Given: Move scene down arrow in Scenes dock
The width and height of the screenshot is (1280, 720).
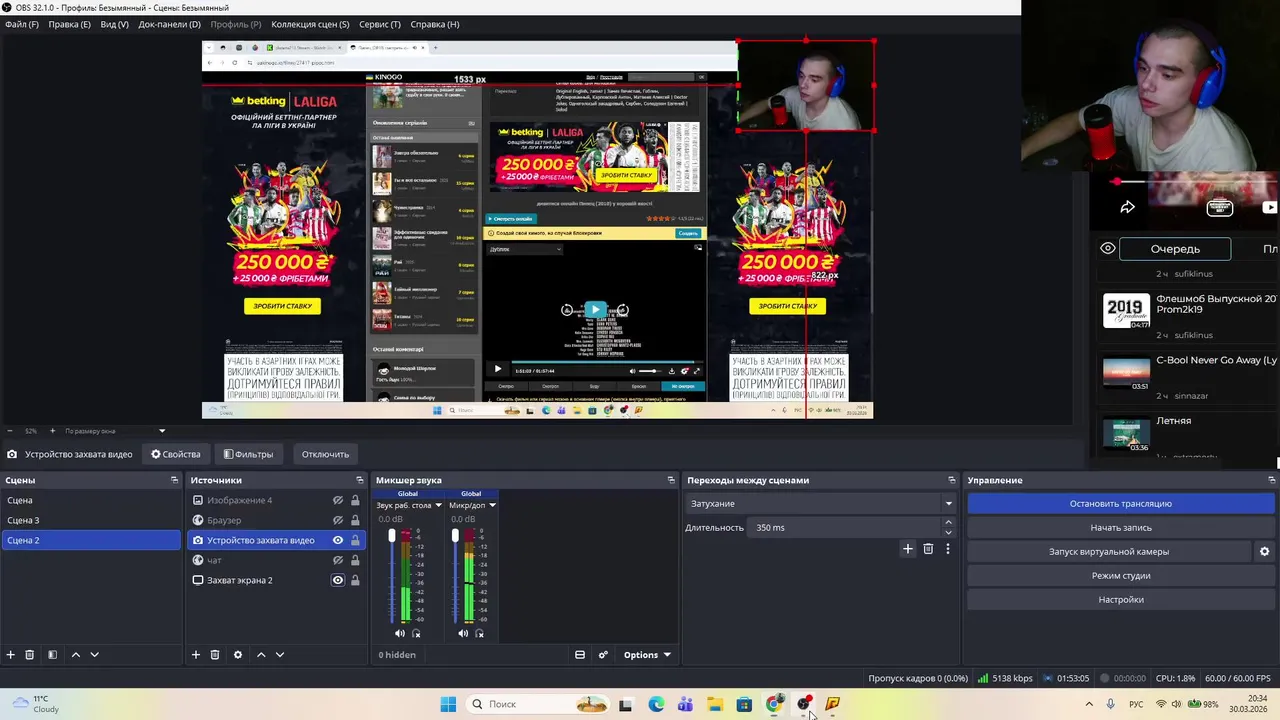Looking at the screenshot, I should [94, 655].
